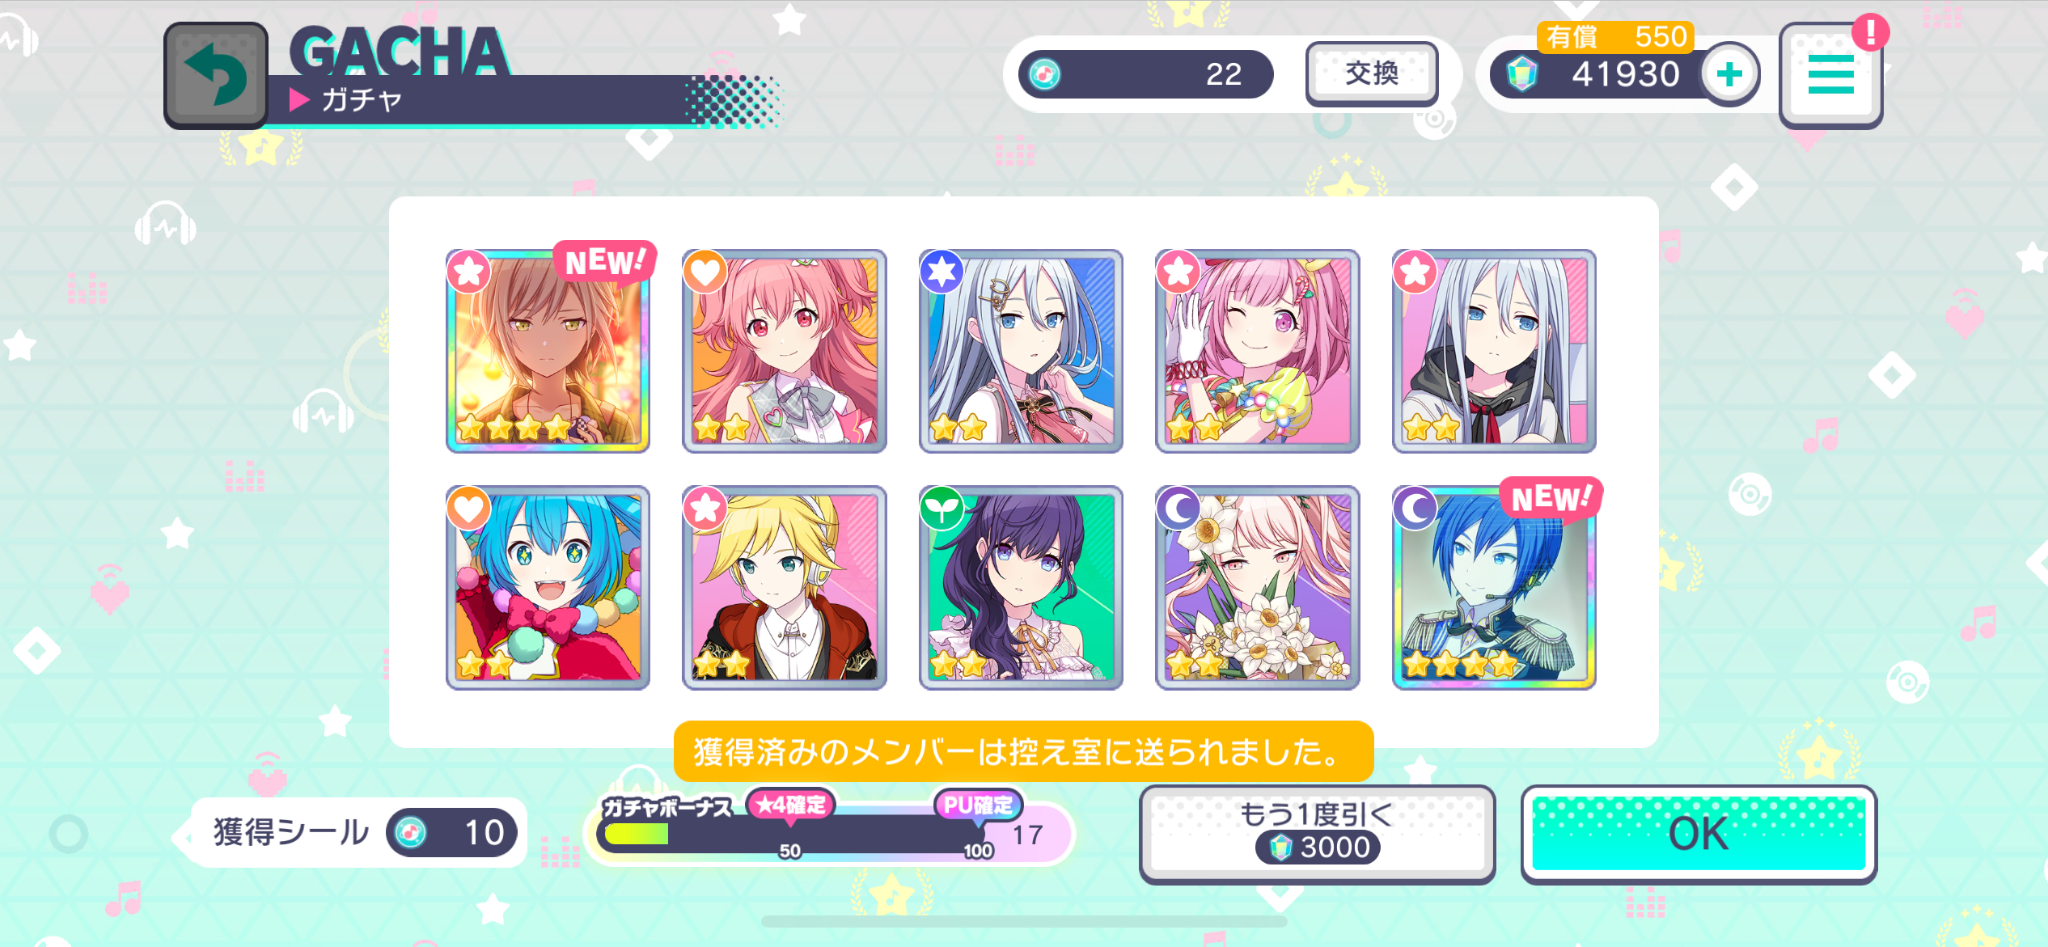
Task: Confirm results with the OK button
Action: click(1698, 834)
